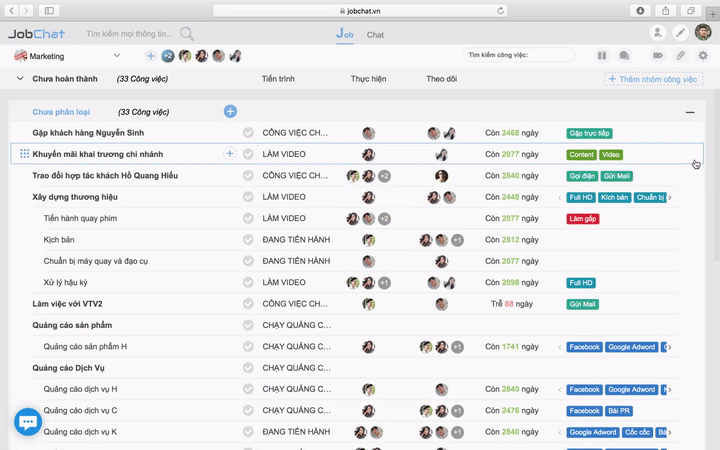Screen dimensions: 720x450
Task: Click the drag handle on Khuyến mãi row
Action: 24,154
